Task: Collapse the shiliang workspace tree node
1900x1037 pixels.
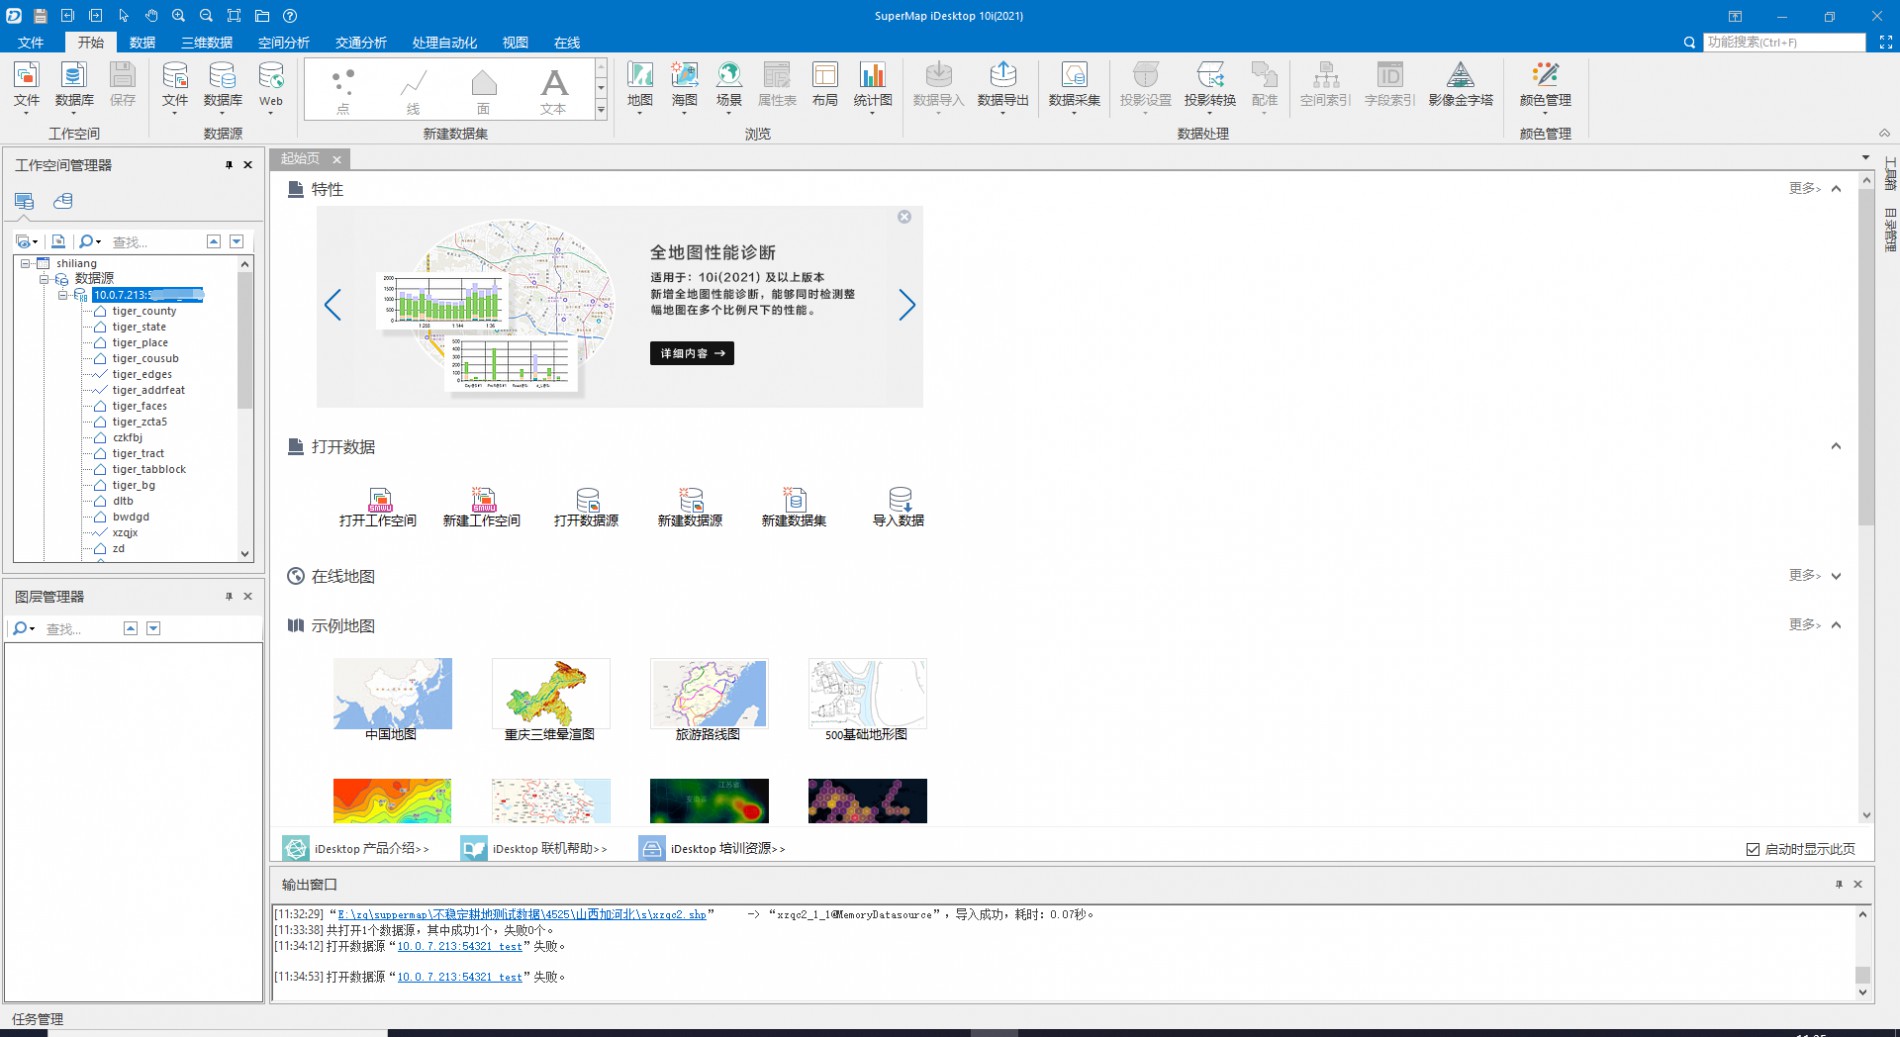Action: point(25,263)
